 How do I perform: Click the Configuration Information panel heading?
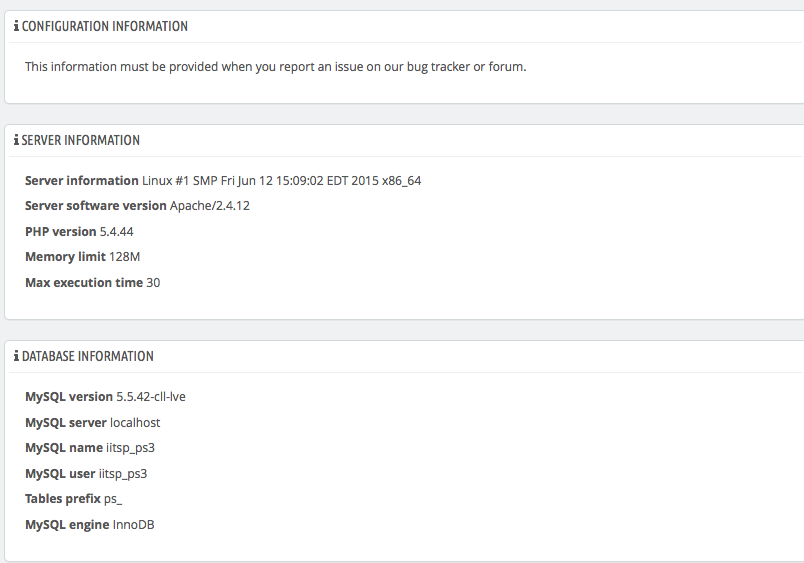105,26
